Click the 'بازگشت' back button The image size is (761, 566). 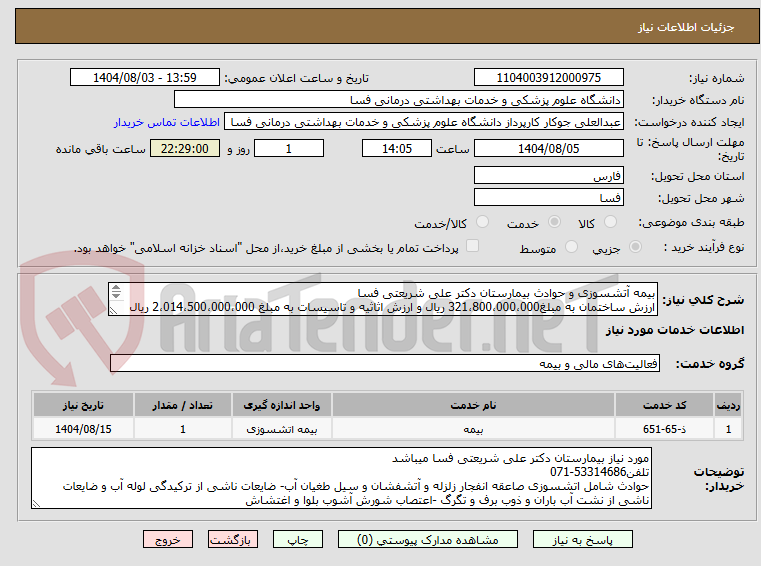233,539
